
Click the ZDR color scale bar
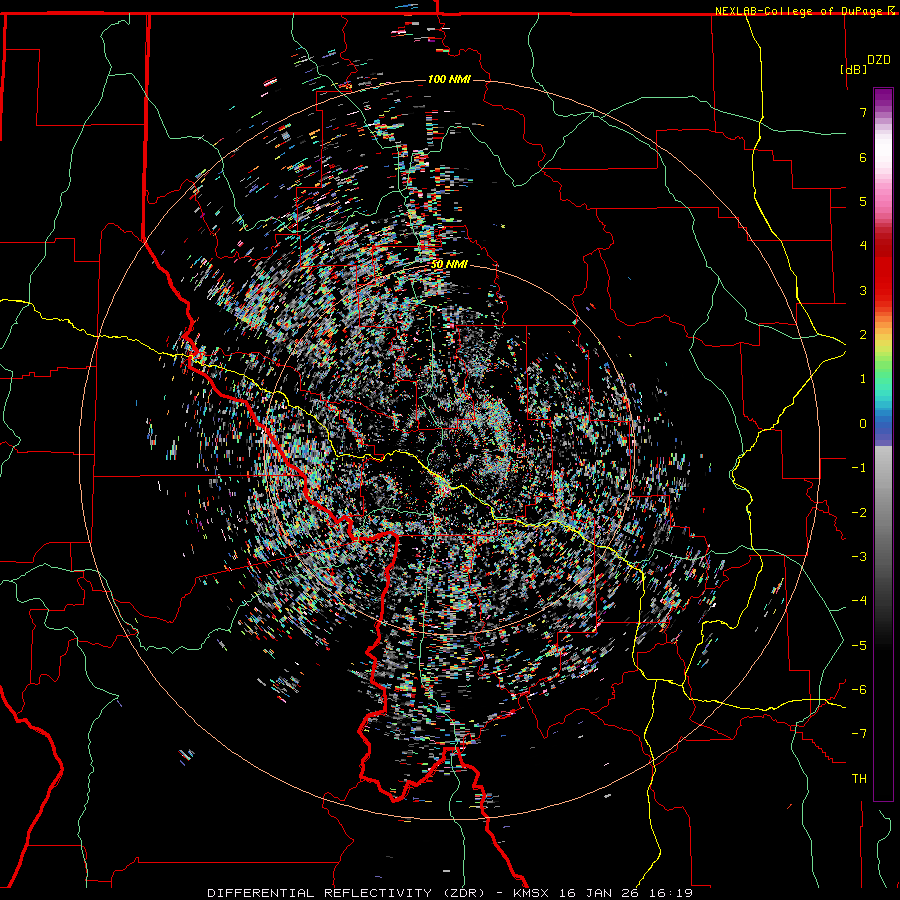883,444
